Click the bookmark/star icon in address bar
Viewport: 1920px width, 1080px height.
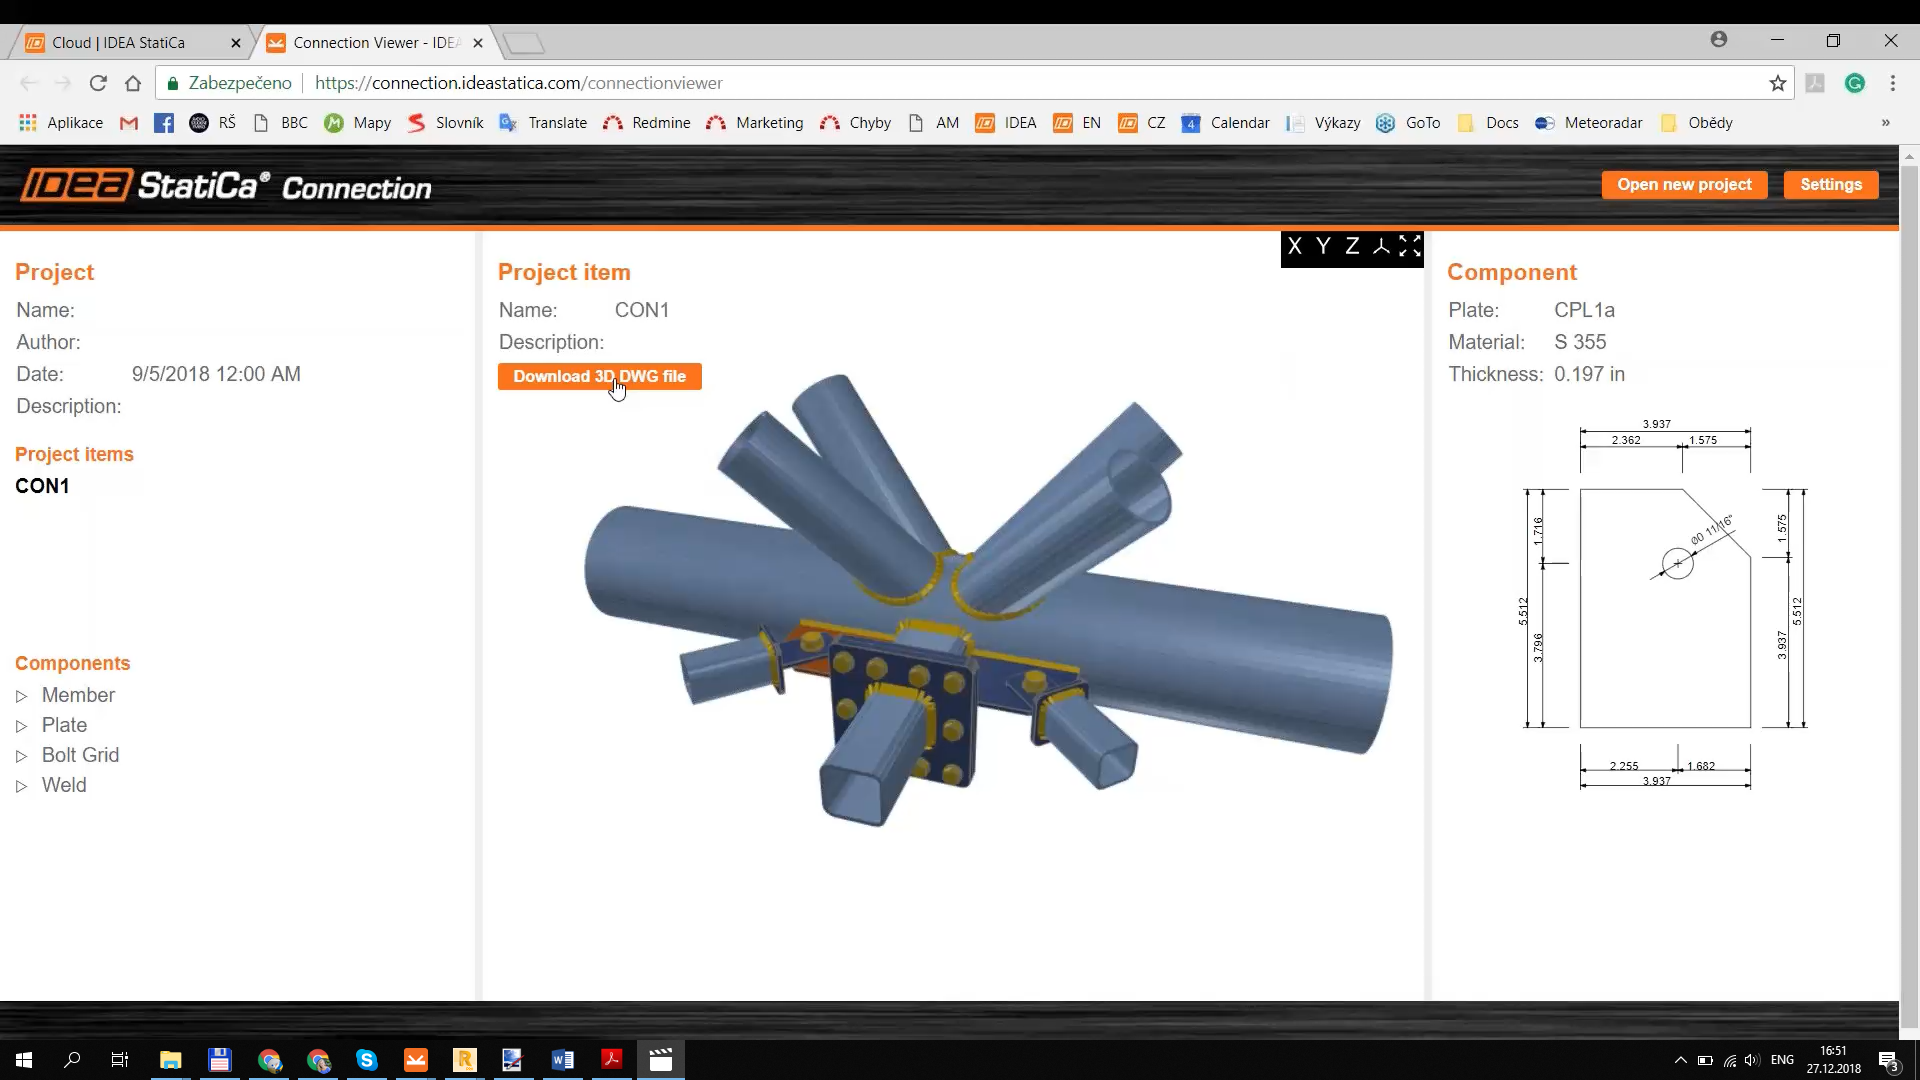[x=1778, y=83]
